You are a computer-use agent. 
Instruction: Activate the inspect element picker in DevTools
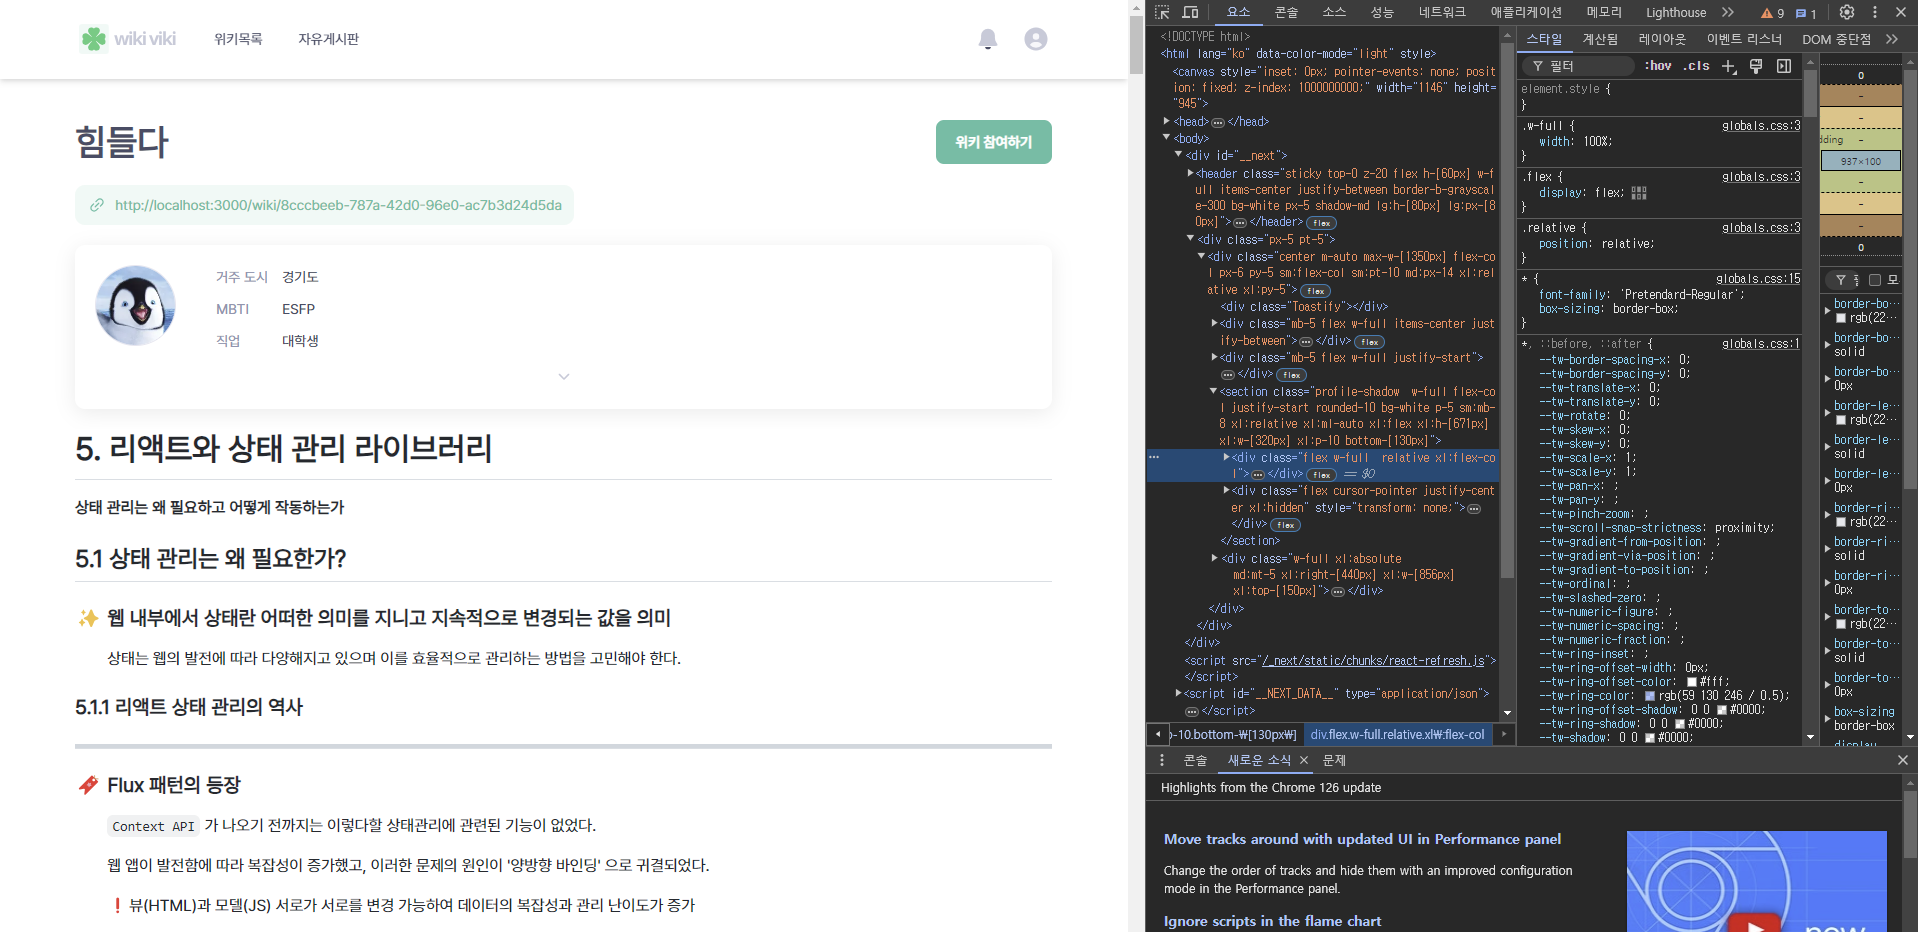[x=1162, y=12]
